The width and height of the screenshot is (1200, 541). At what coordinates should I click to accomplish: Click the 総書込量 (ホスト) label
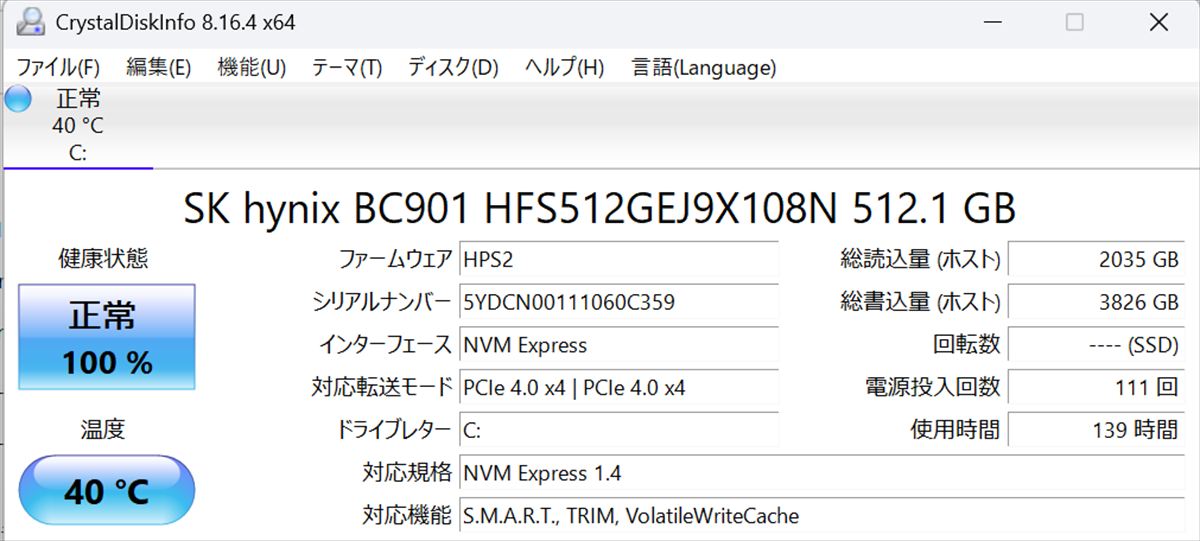pos(920,302)
